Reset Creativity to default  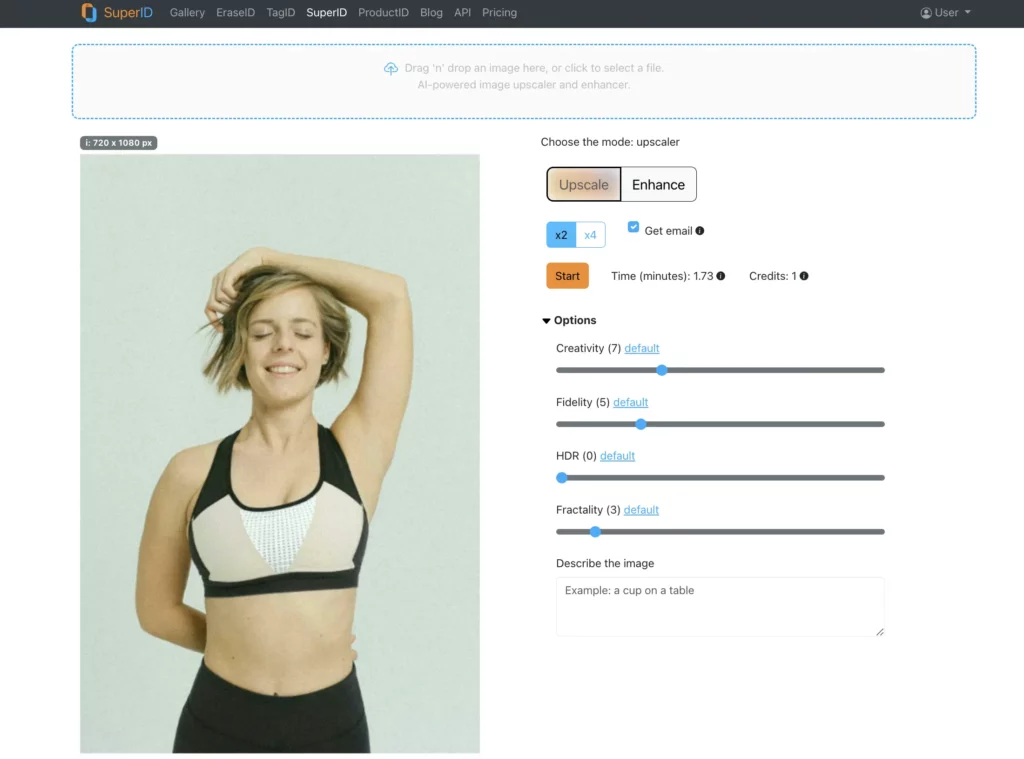641,348
